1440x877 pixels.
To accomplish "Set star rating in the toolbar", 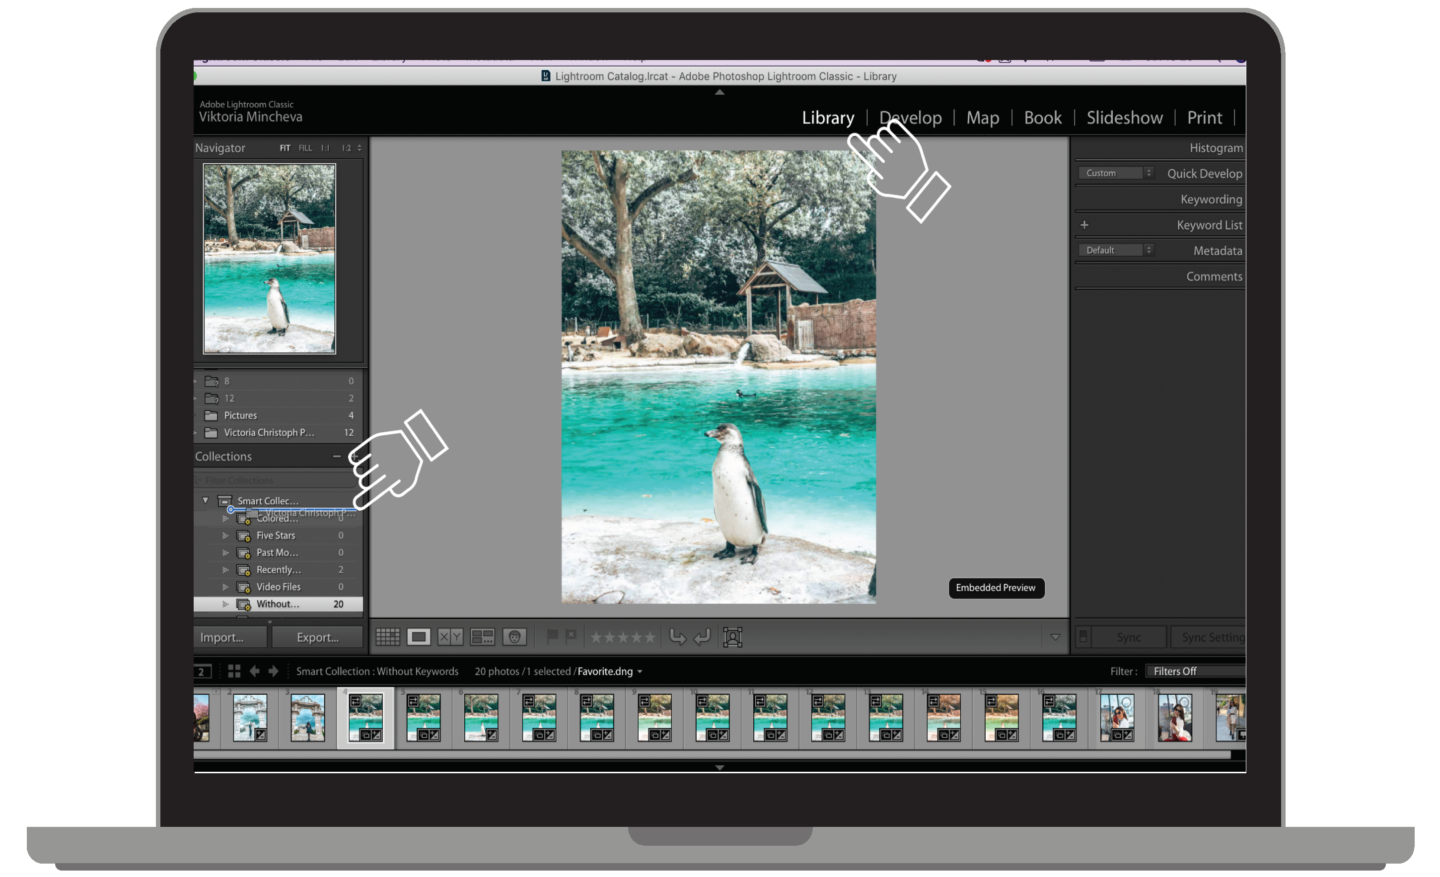I will coord(622,637).
